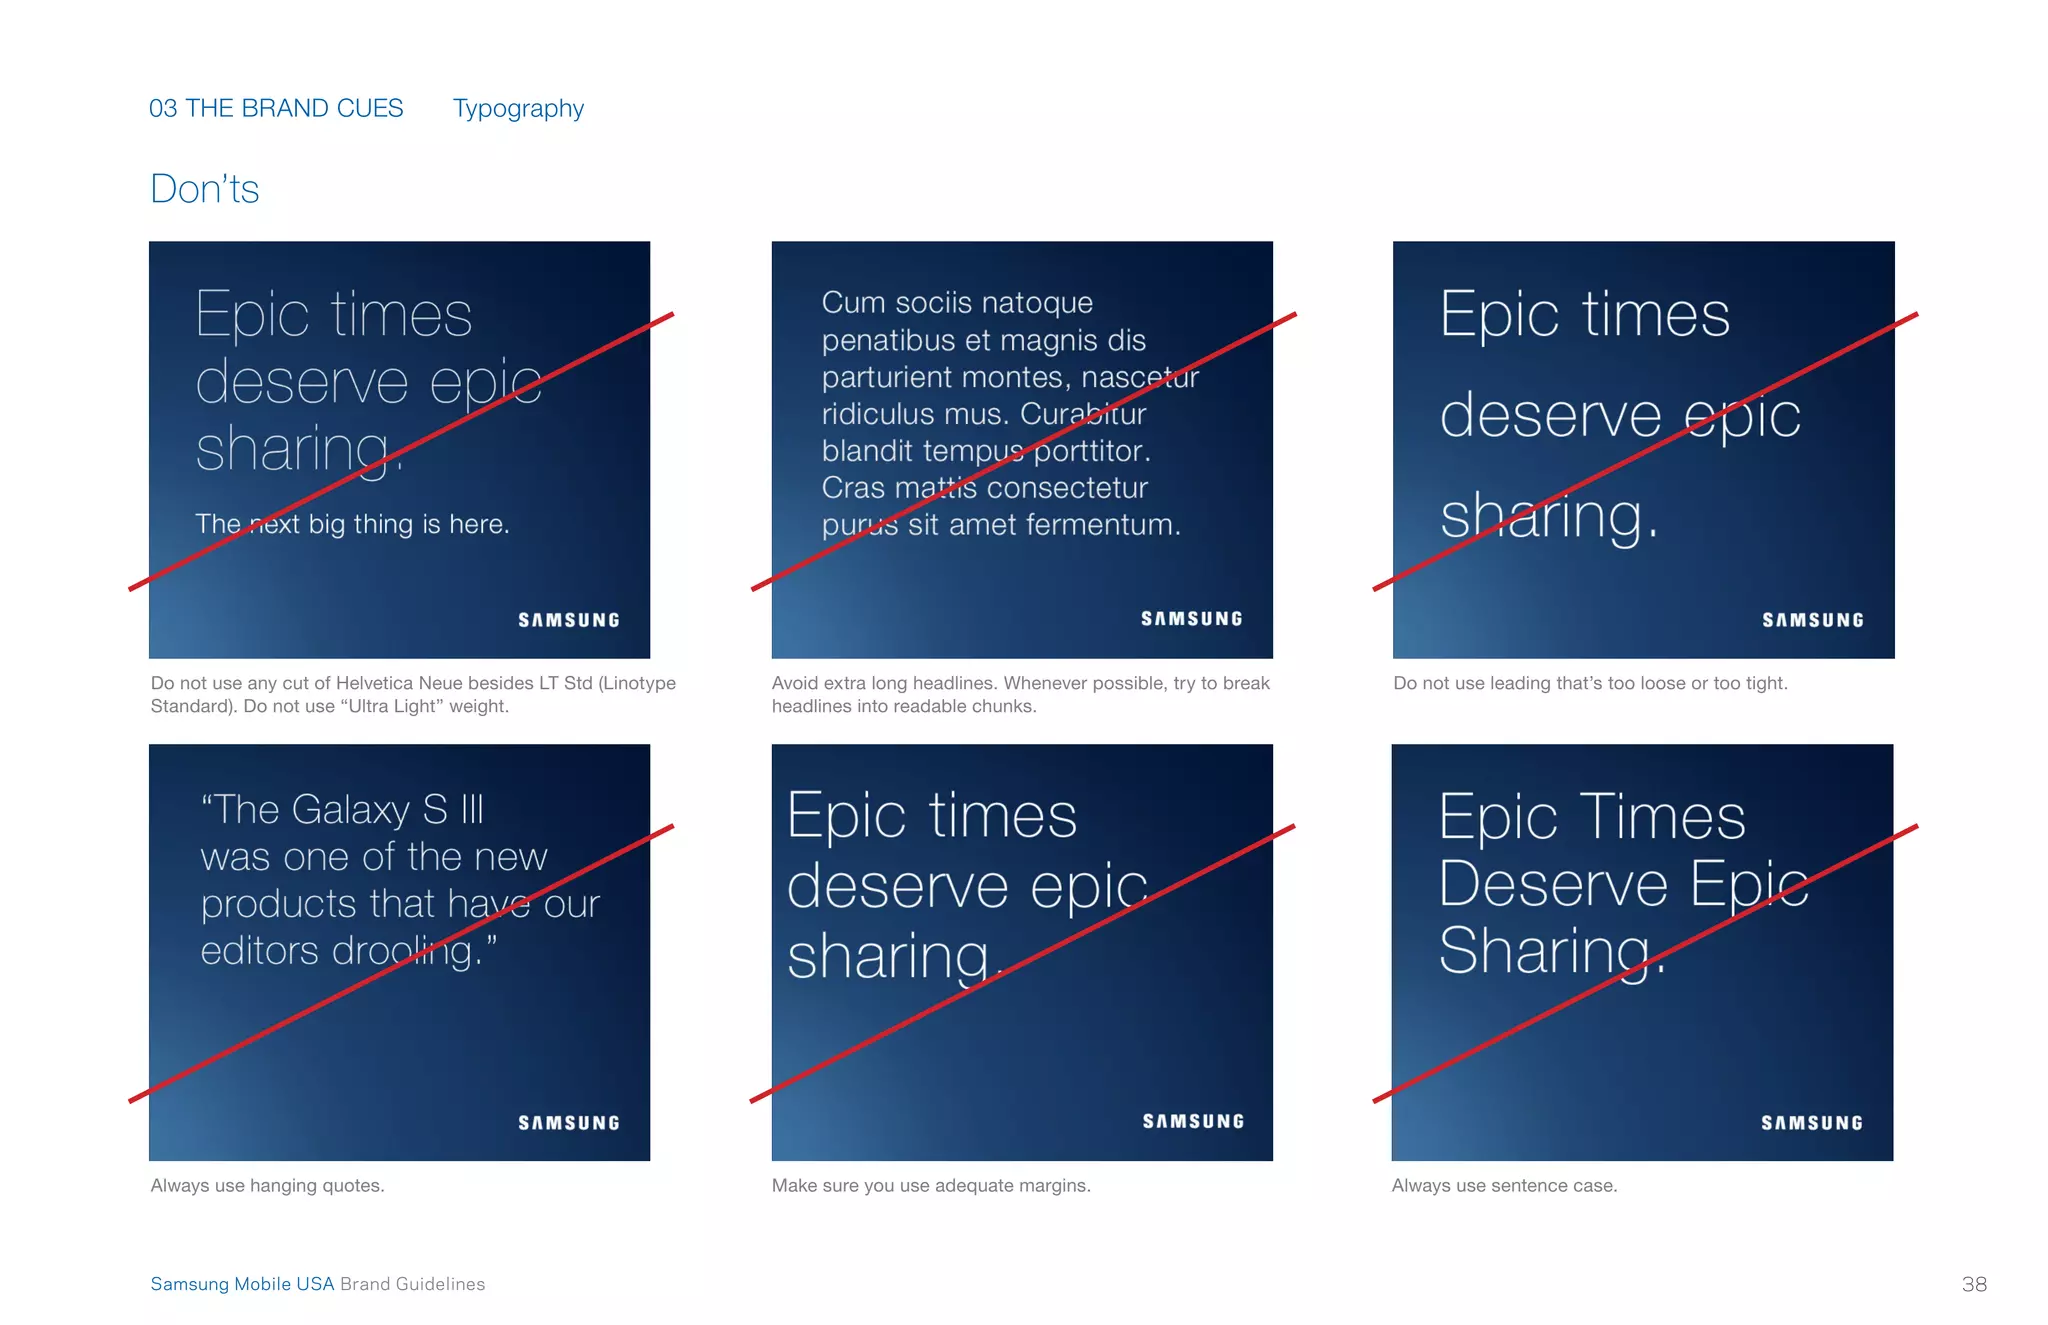Click 'The next big thing is here.' subline
Image resolution: width=2048 pixels, height=1325 pixels.
pyautogui.click(x=352, y=524)
